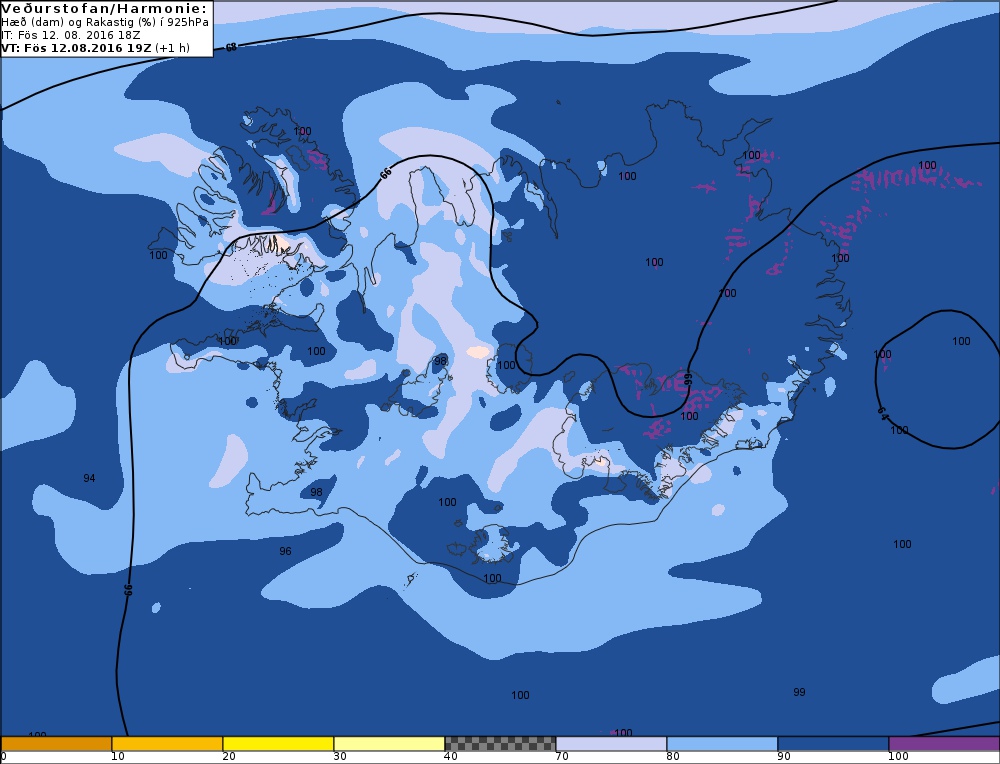The width and height of the screenshot is (1000, 764).
Task: Click the legend tick label '40'
Action: [x=450, y=757]
